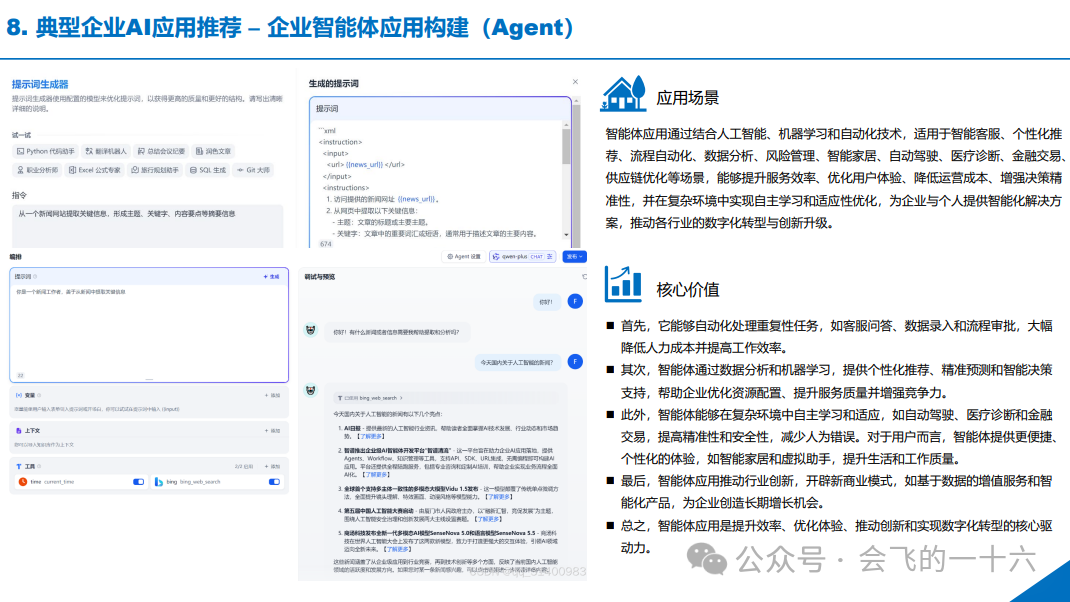The width and height of the screenshot is (1070, 602).
Task: Click into the 指令 instruction text box
Action: pyautogui.click(x=147, y=226)
